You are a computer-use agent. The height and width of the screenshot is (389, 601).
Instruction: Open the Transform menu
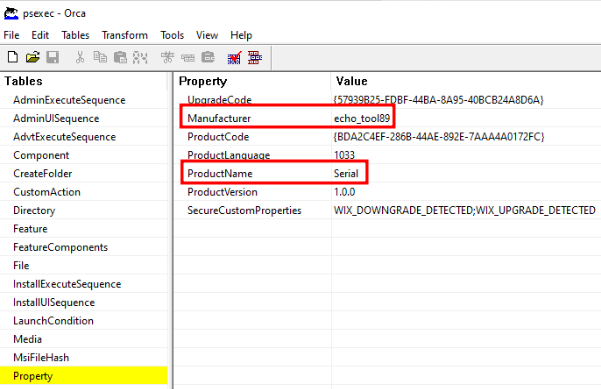click(125, 35)
